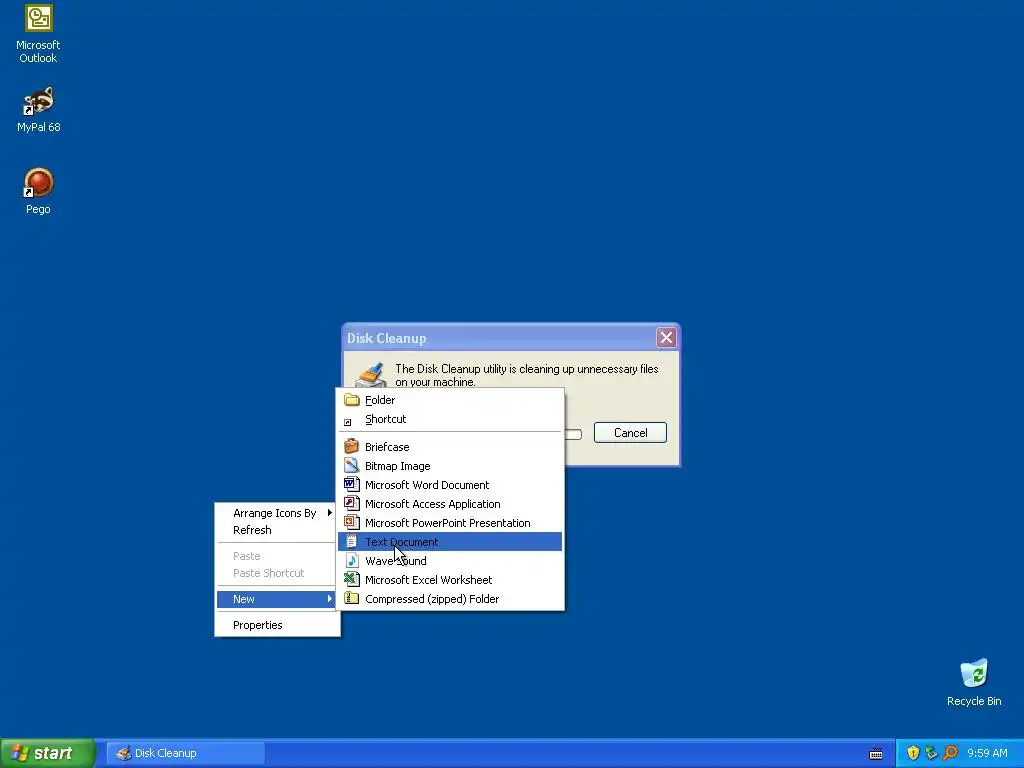Choose Microsoft Access Application entry
Screen dimensions: 1024x768
coord(450,504)
